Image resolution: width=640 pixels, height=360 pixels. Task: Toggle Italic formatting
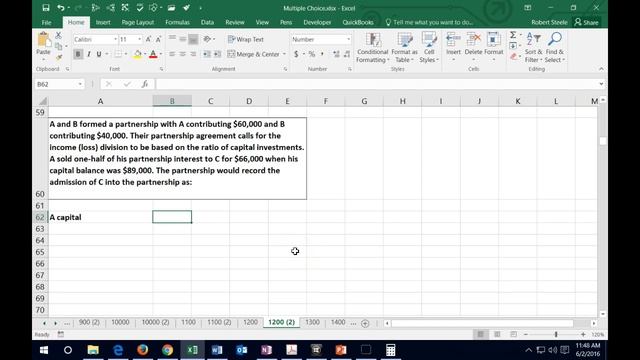[89, 54]
